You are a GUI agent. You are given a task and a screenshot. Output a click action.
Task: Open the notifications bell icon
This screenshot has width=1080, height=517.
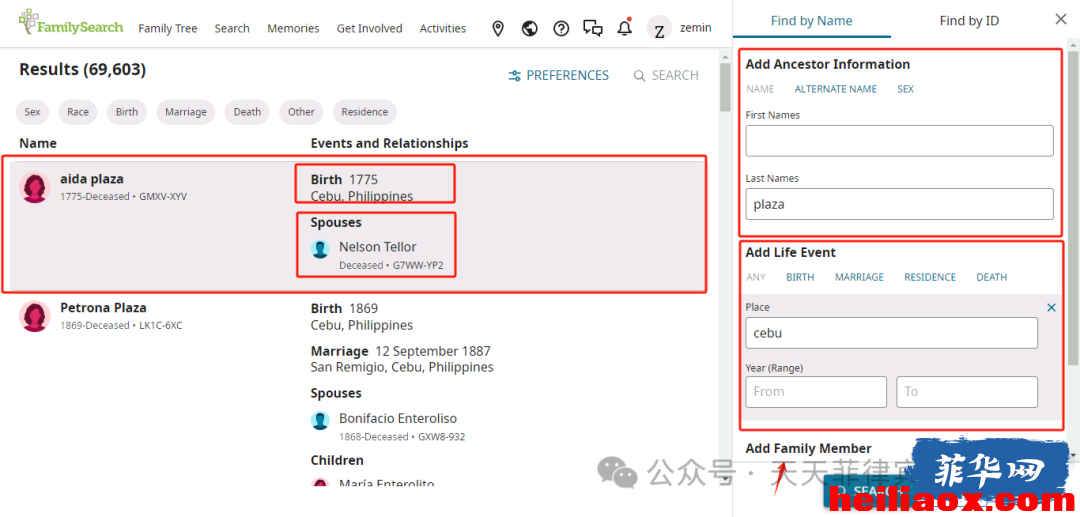coord(625,28)
